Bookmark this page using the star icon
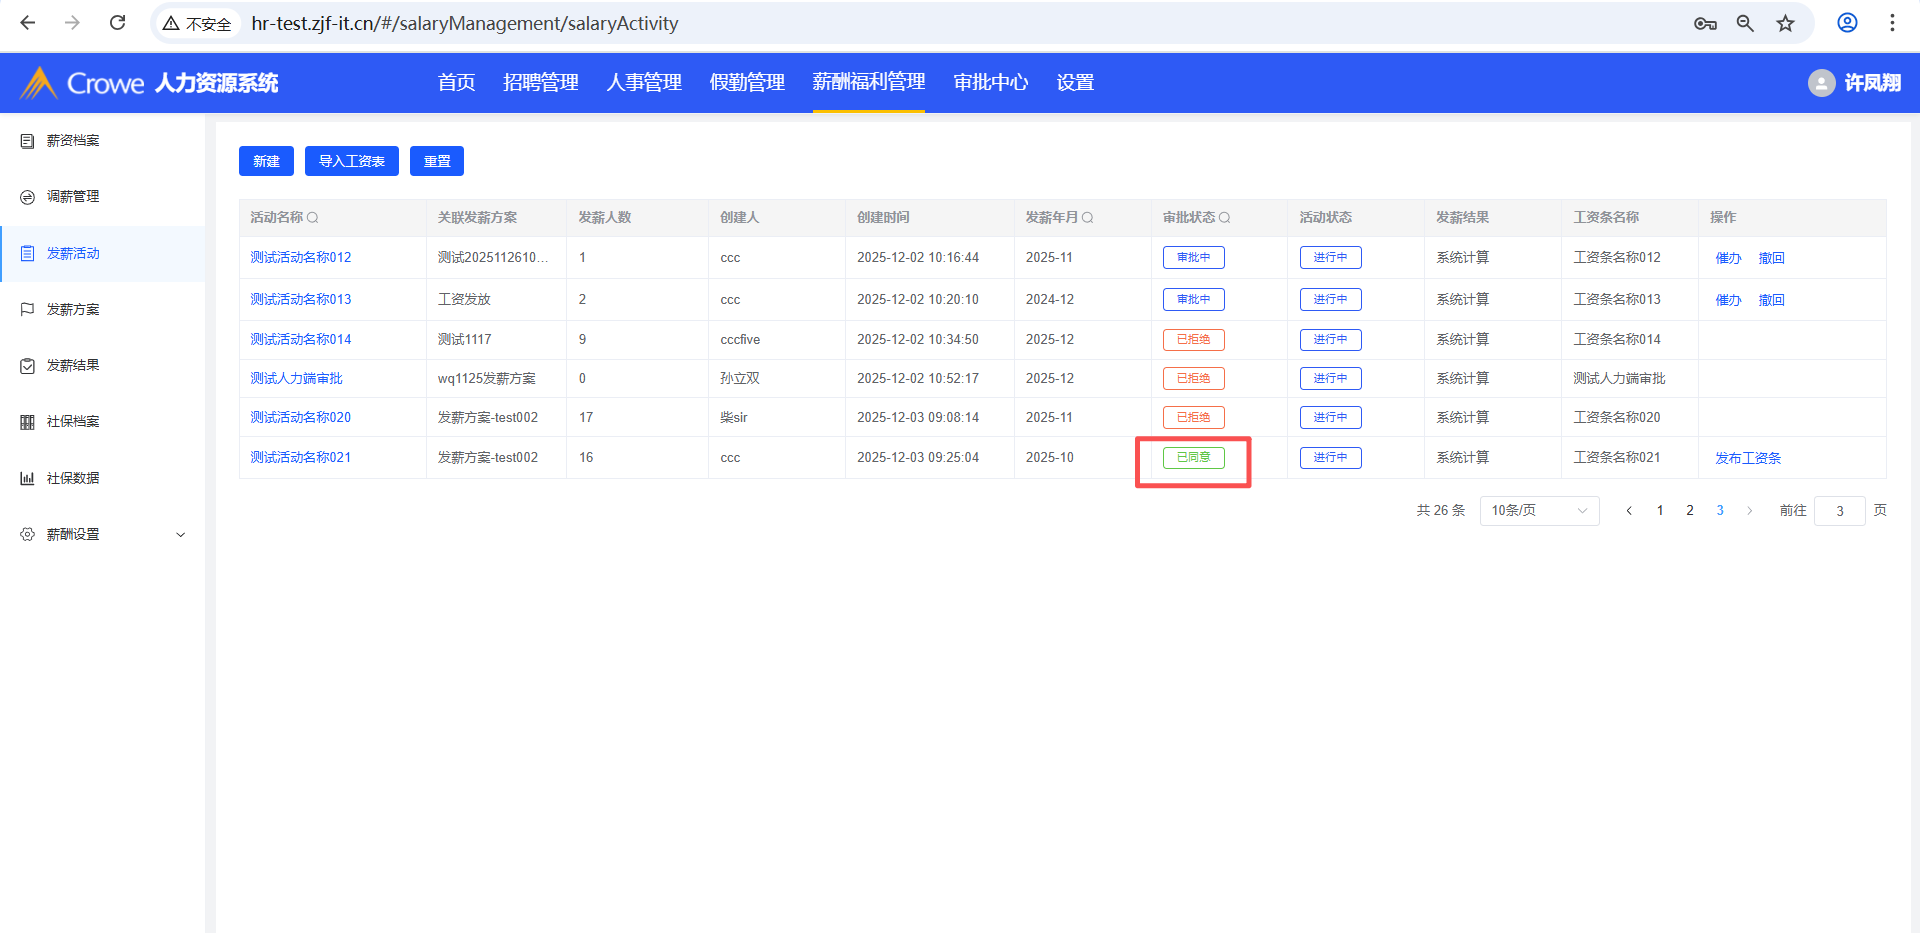 pyautogui.click(x=1785, y=23)
